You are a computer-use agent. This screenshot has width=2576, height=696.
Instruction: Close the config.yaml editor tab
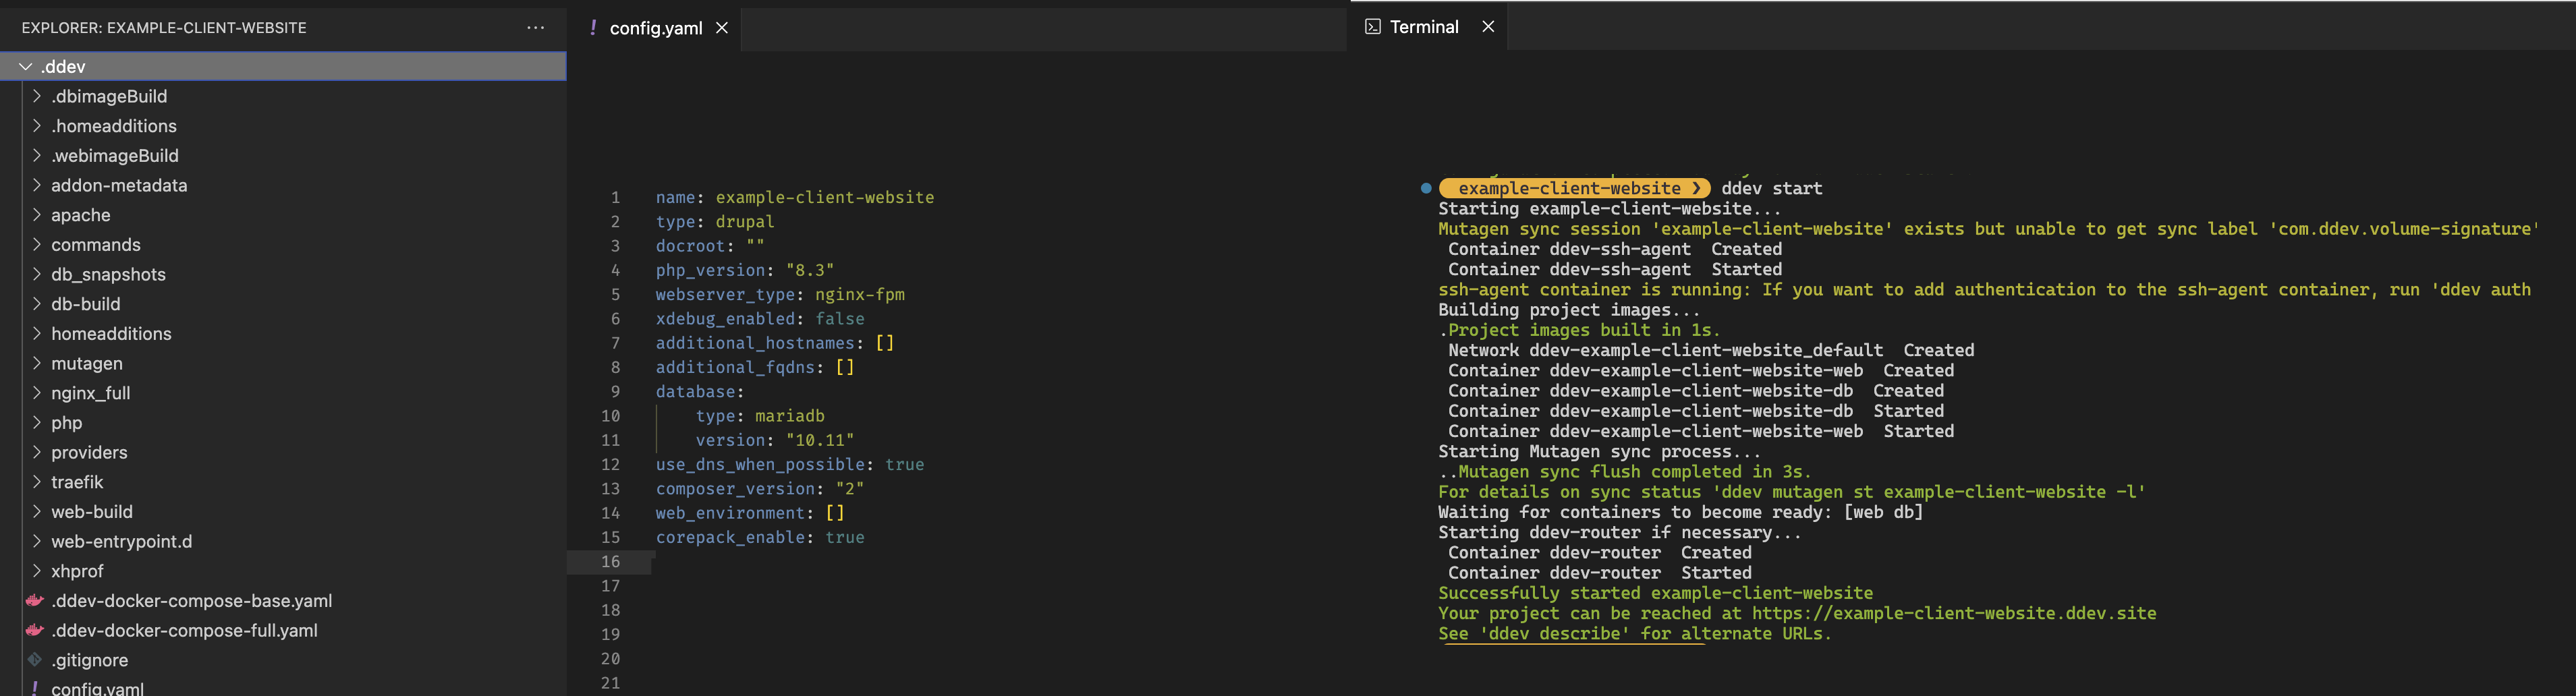(721, 28)
